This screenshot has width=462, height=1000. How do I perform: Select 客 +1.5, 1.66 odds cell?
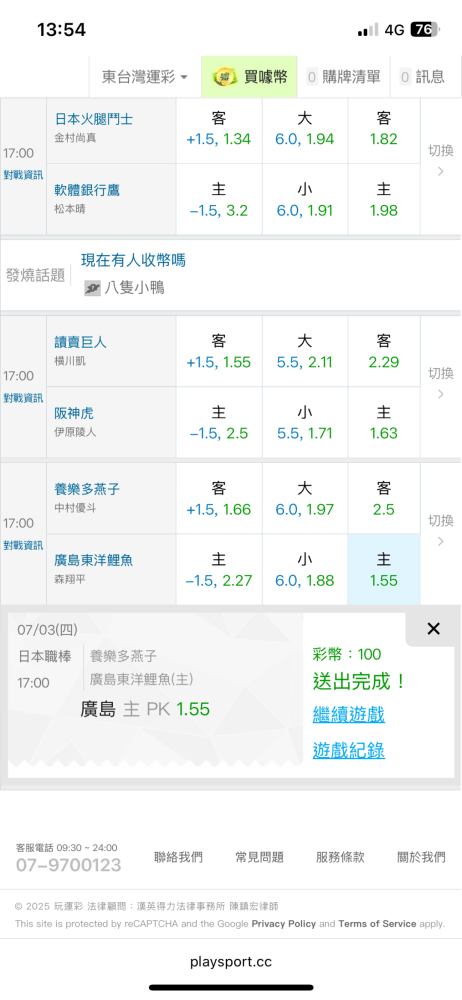pyautogui.click(x=219, y=499)
